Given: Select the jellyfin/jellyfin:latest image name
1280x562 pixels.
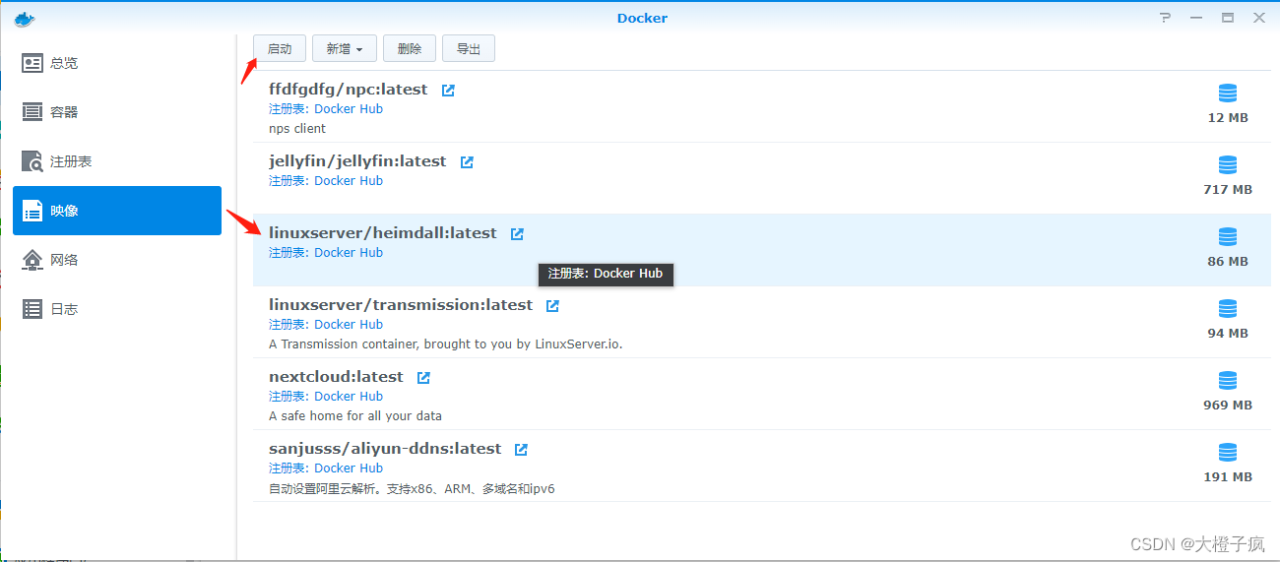Looking at the screenshot, I should pyautogui.click(x=358, y=162).
